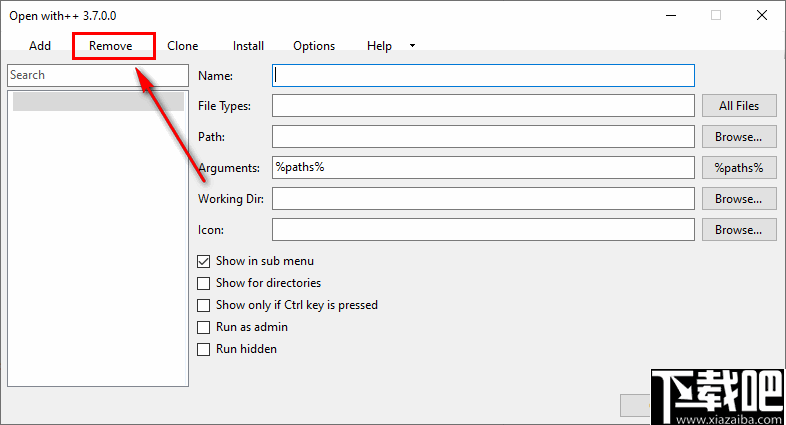Viewport: 786px width, 425px height.
Task: Browse for a Working Dir folder
Action: (x=739, y=199)
